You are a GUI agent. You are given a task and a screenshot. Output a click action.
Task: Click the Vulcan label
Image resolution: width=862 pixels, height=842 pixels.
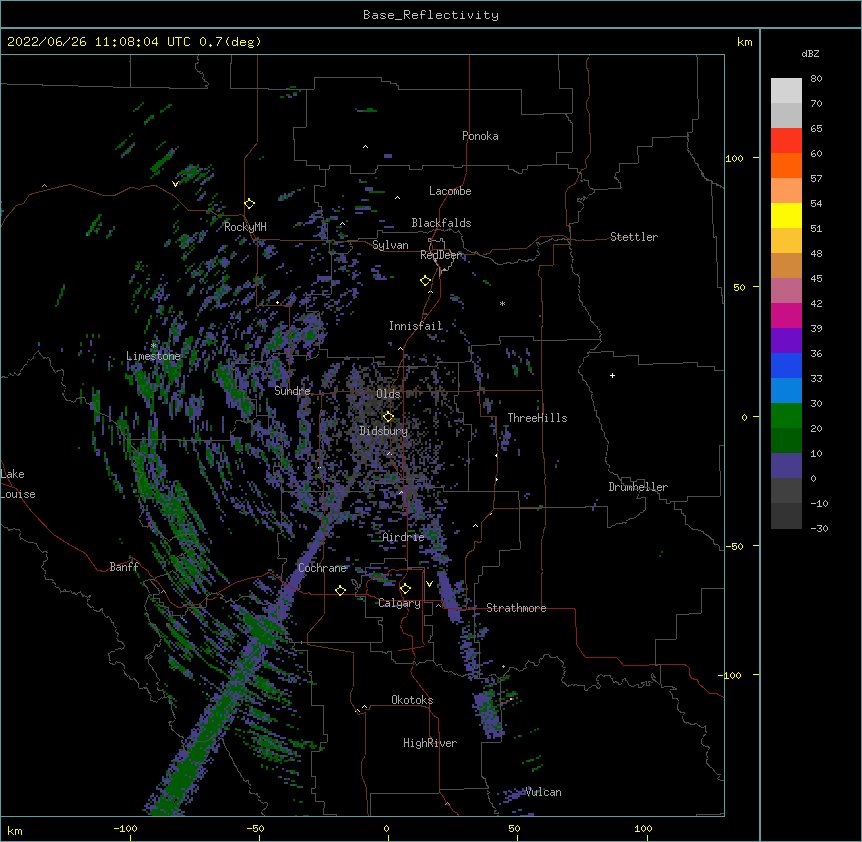click(543, 792)
